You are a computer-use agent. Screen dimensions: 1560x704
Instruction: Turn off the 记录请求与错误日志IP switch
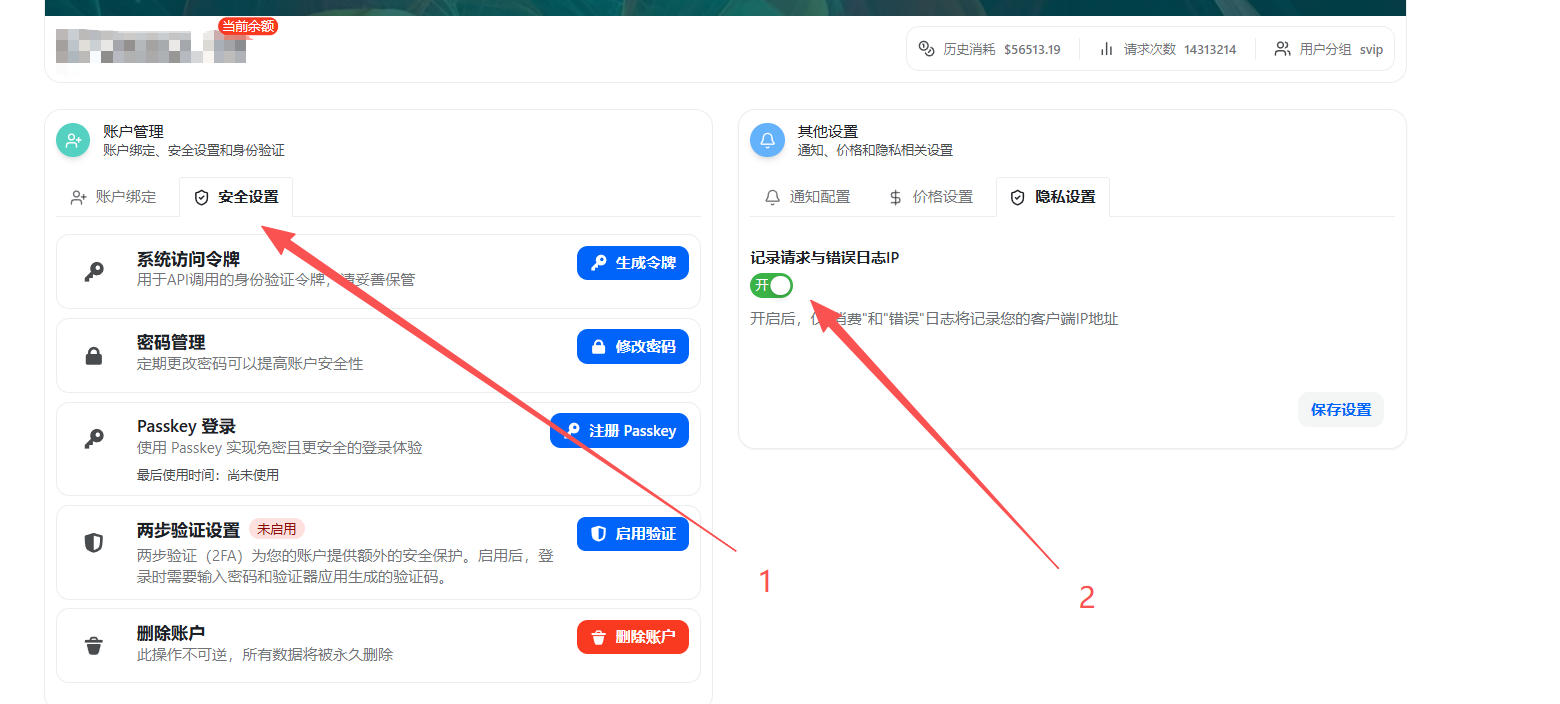(771, 285)
